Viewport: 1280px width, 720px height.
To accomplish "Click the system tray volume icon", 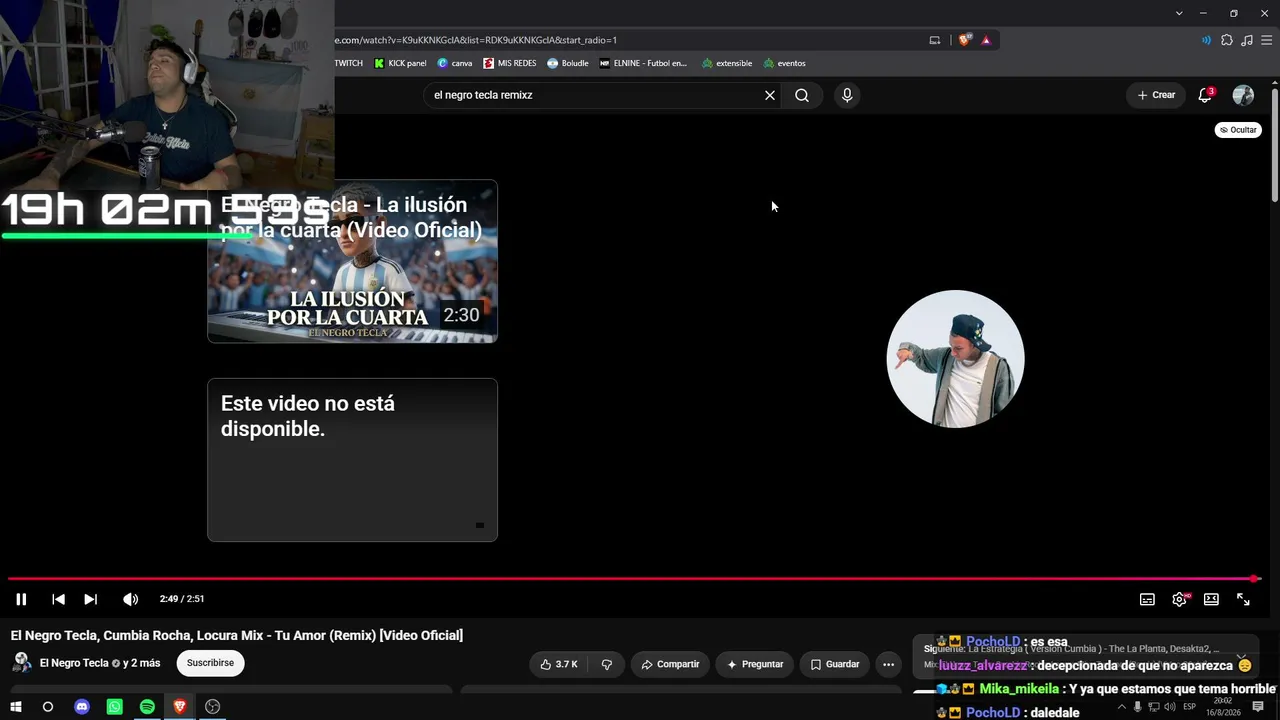I will [x=1170, y=707].
